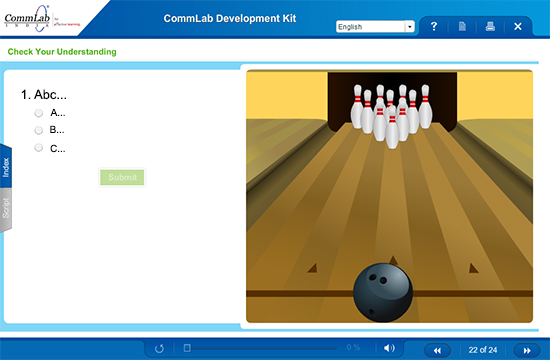Click the printer icon

[x=490, y=26]
